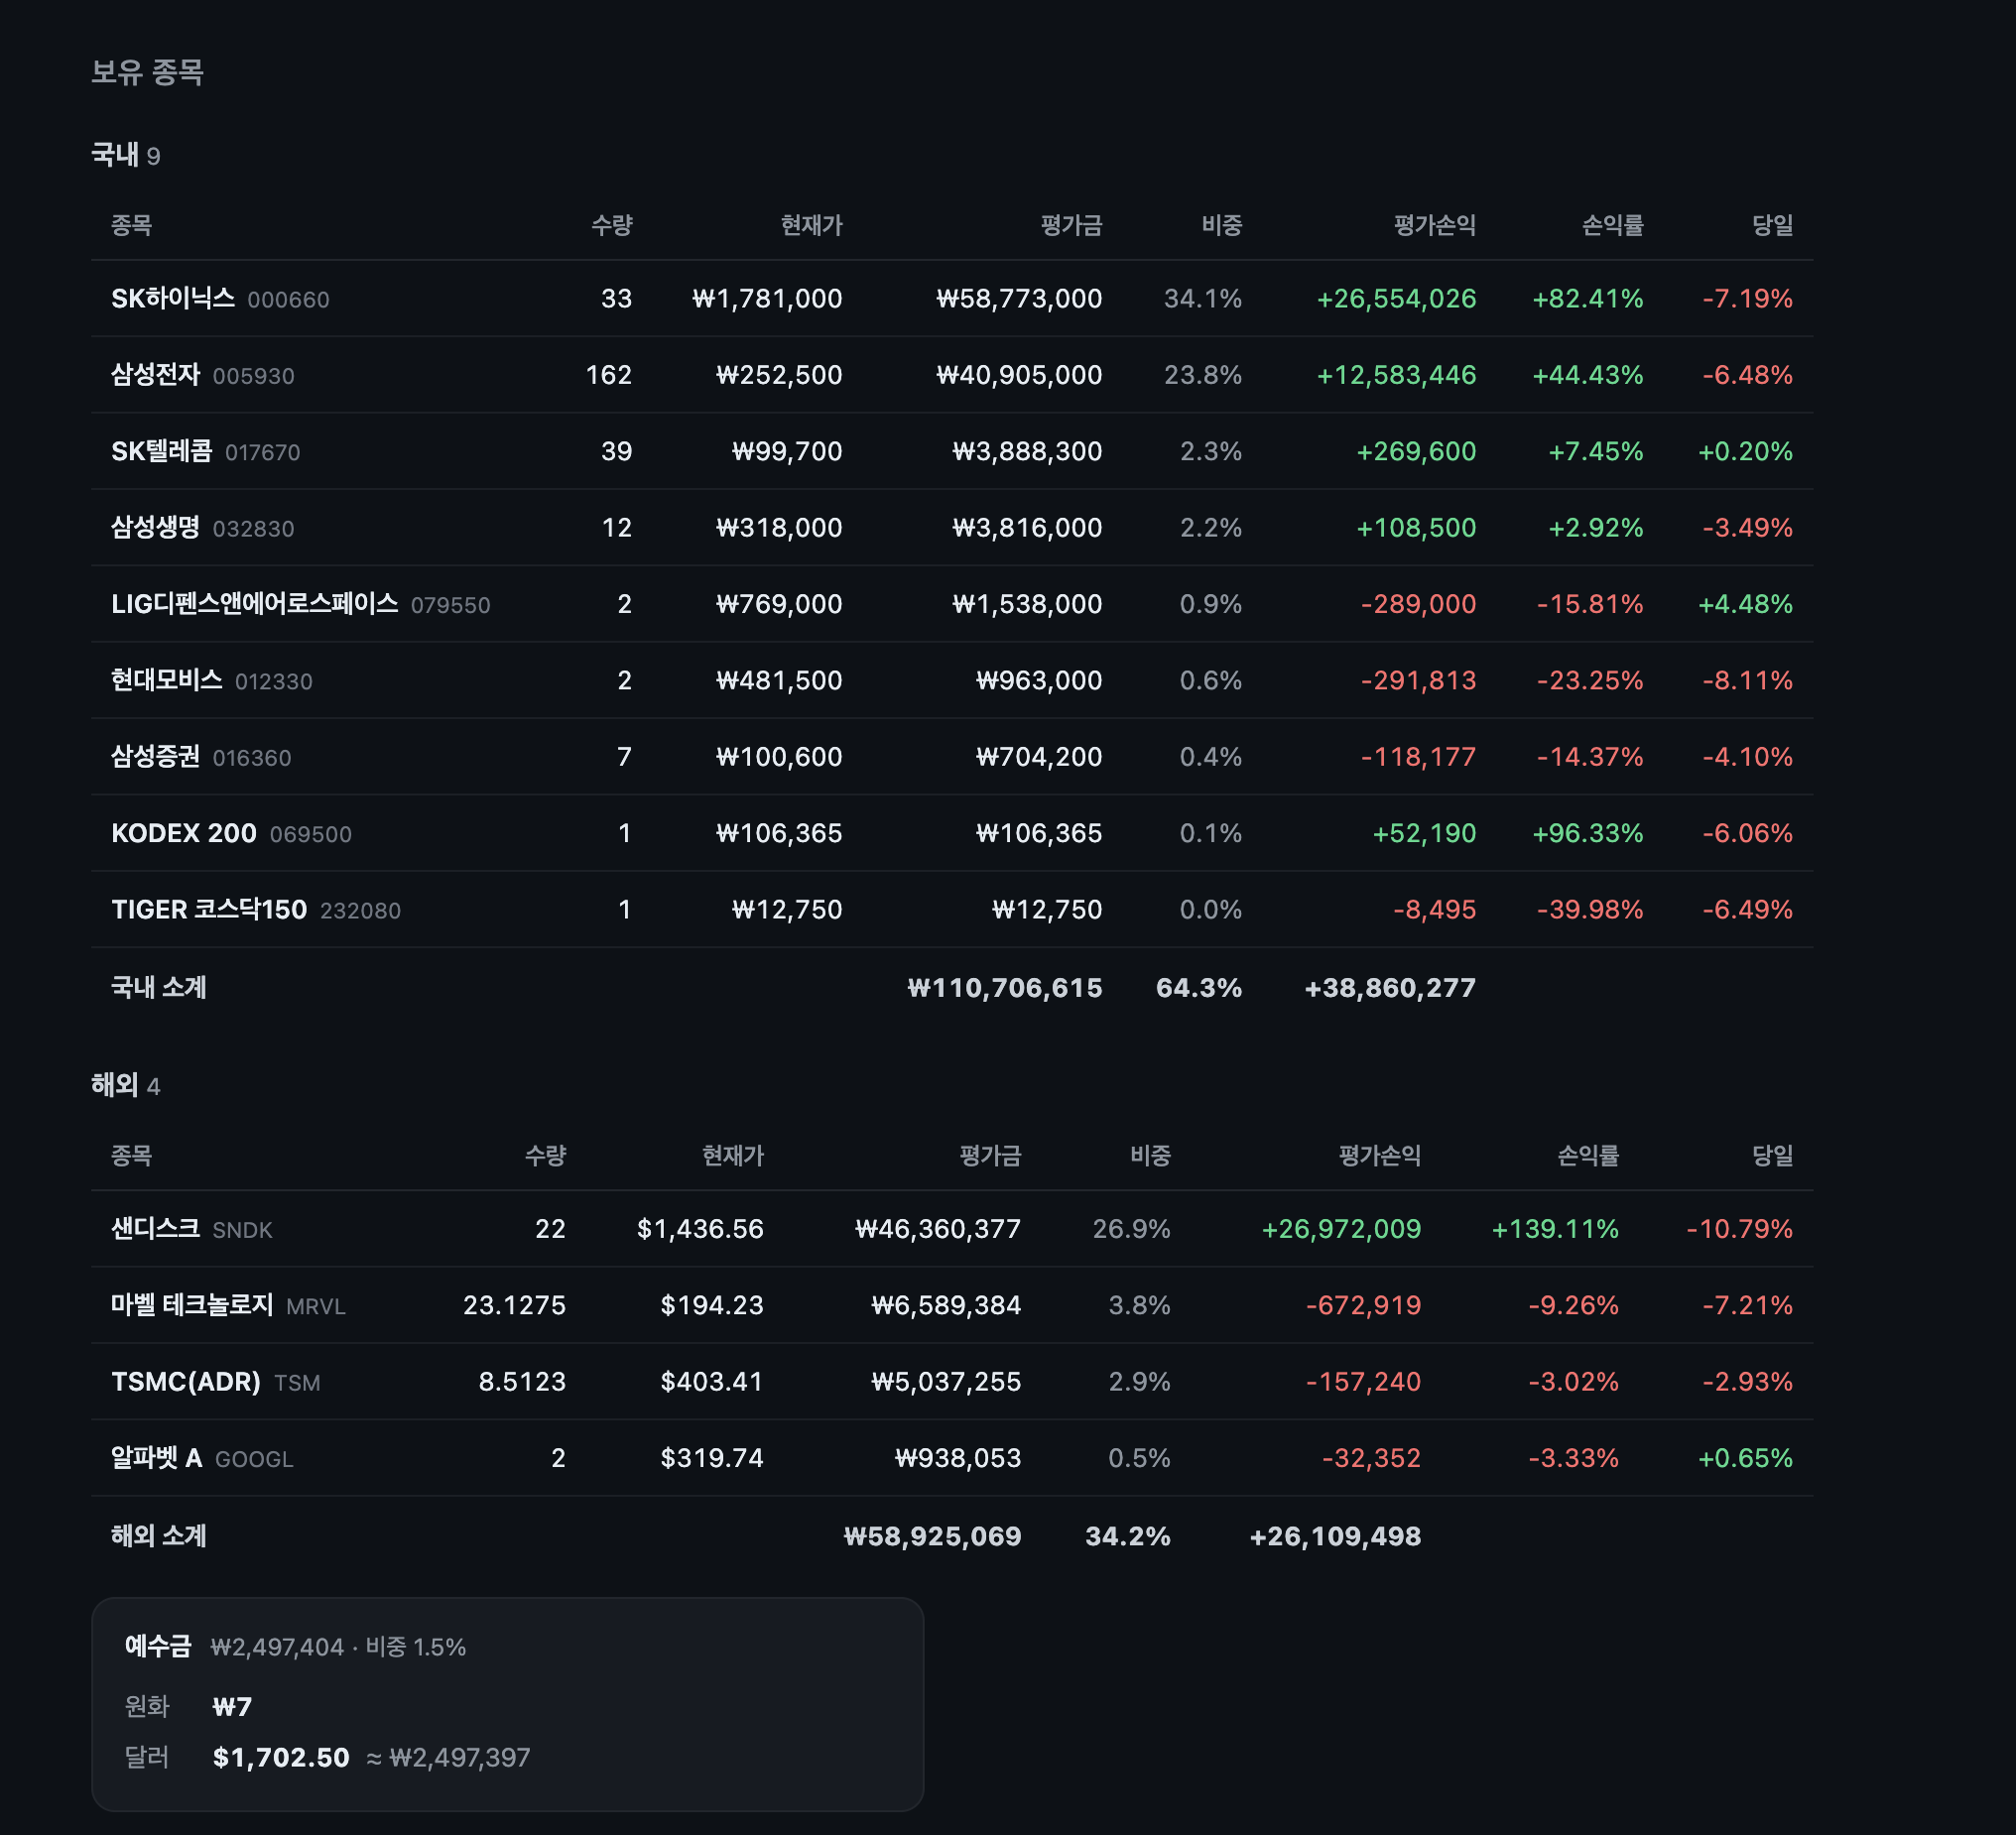This screenshot has width=2016, height=1835.
Task: Sort overseas table by 평가금 header
Action: (x=990, y=1156)
